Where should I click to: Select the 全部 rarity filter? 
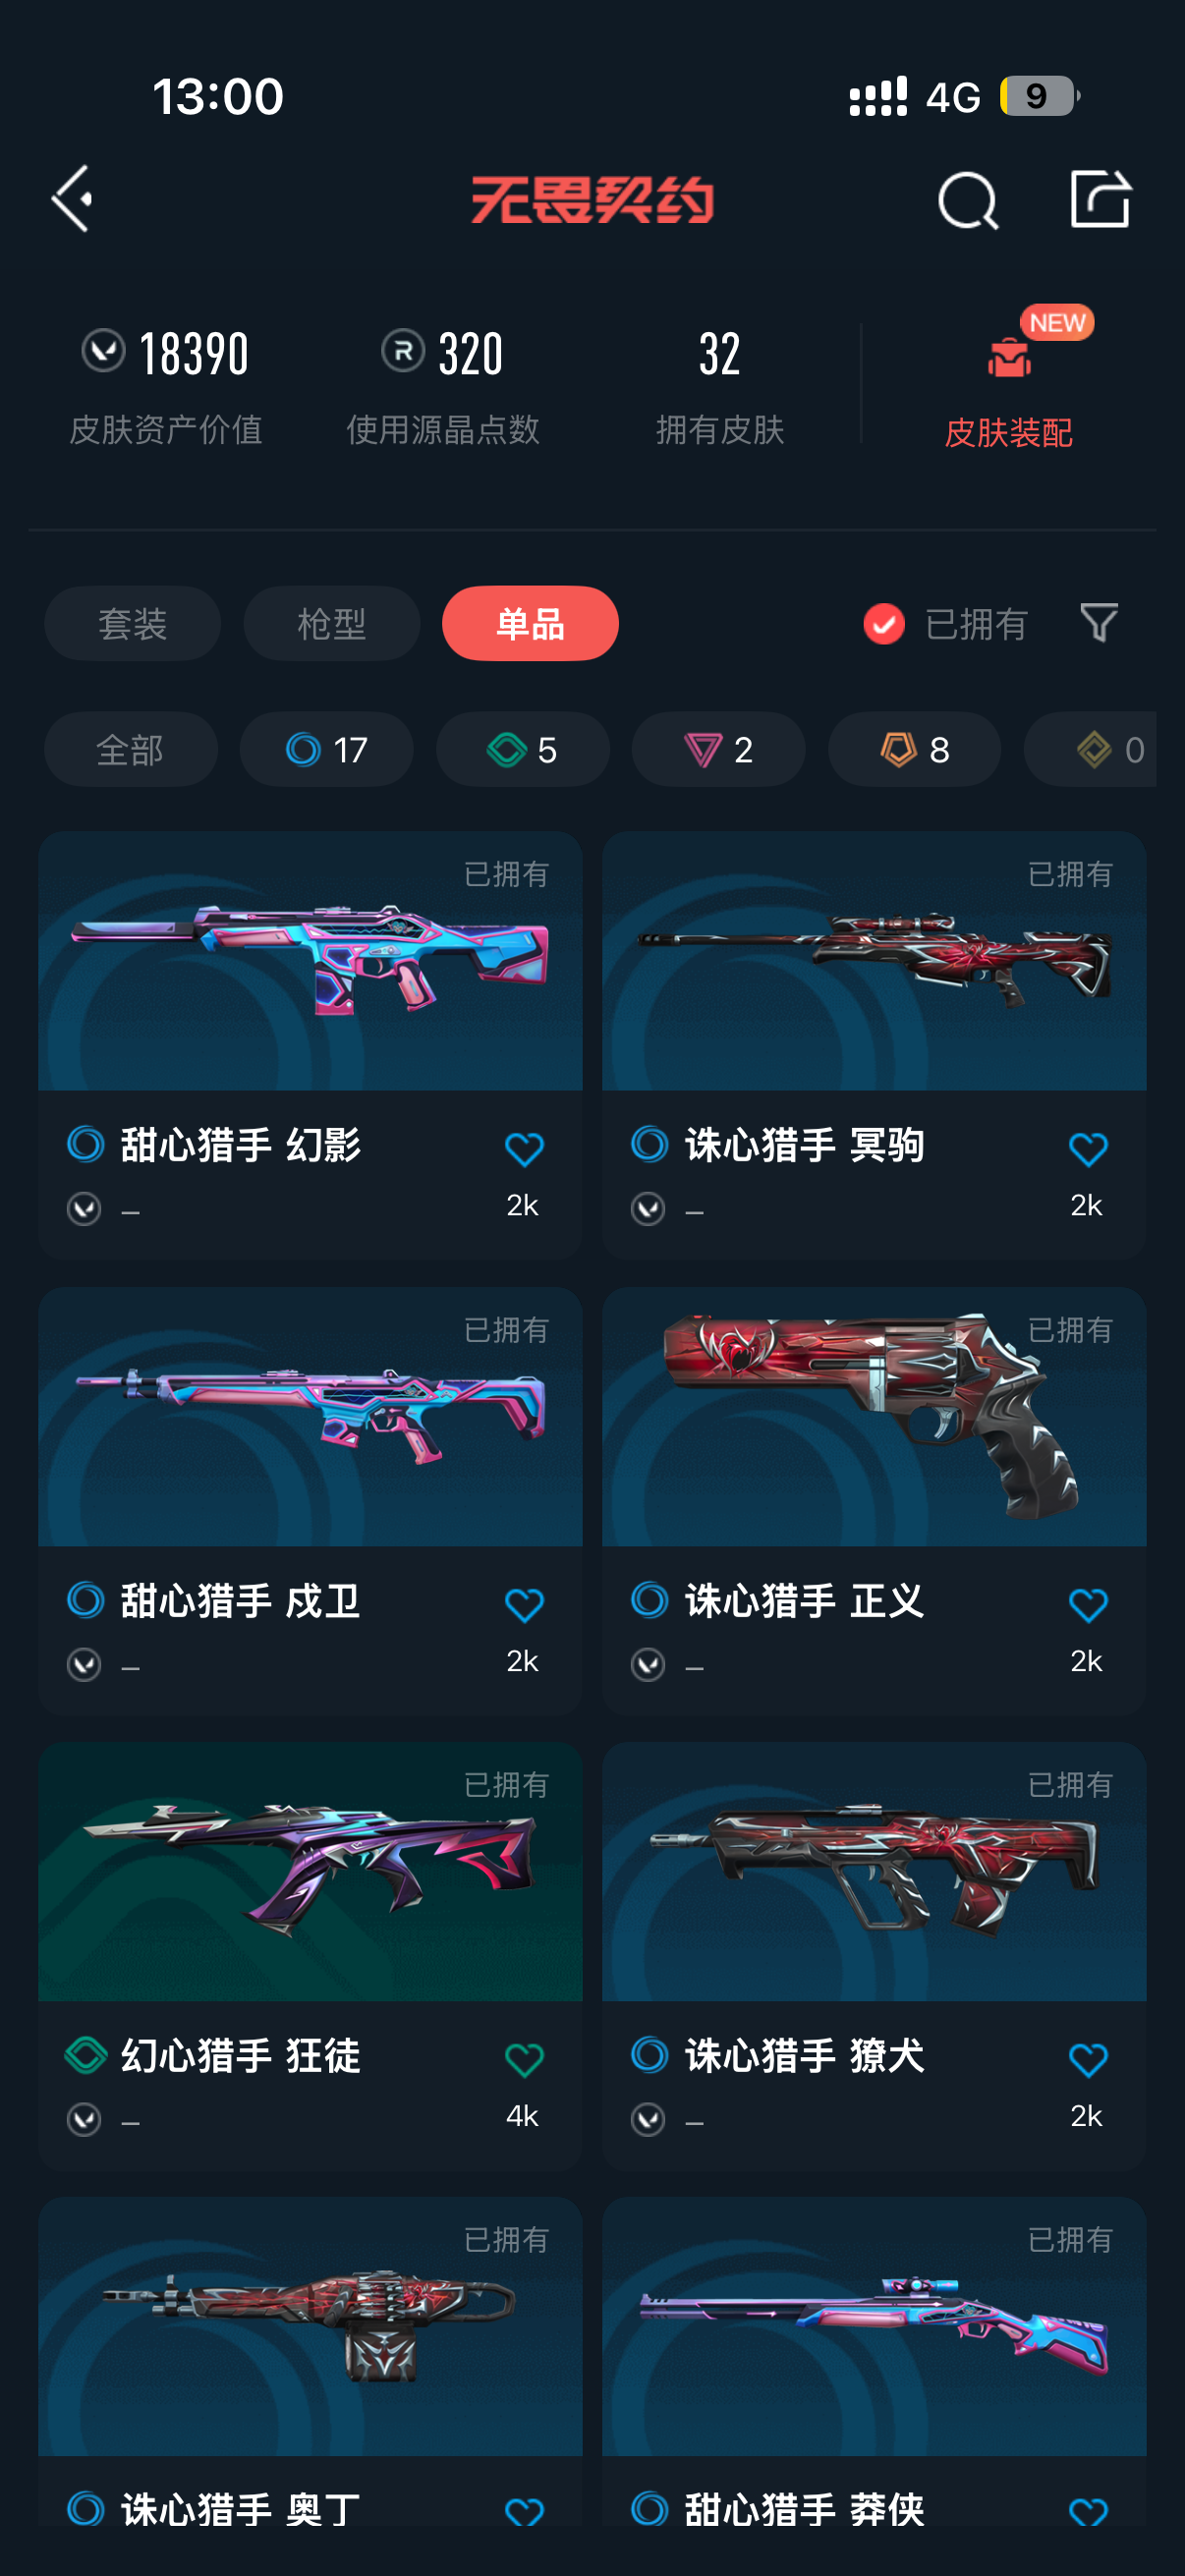click(130, 749)
